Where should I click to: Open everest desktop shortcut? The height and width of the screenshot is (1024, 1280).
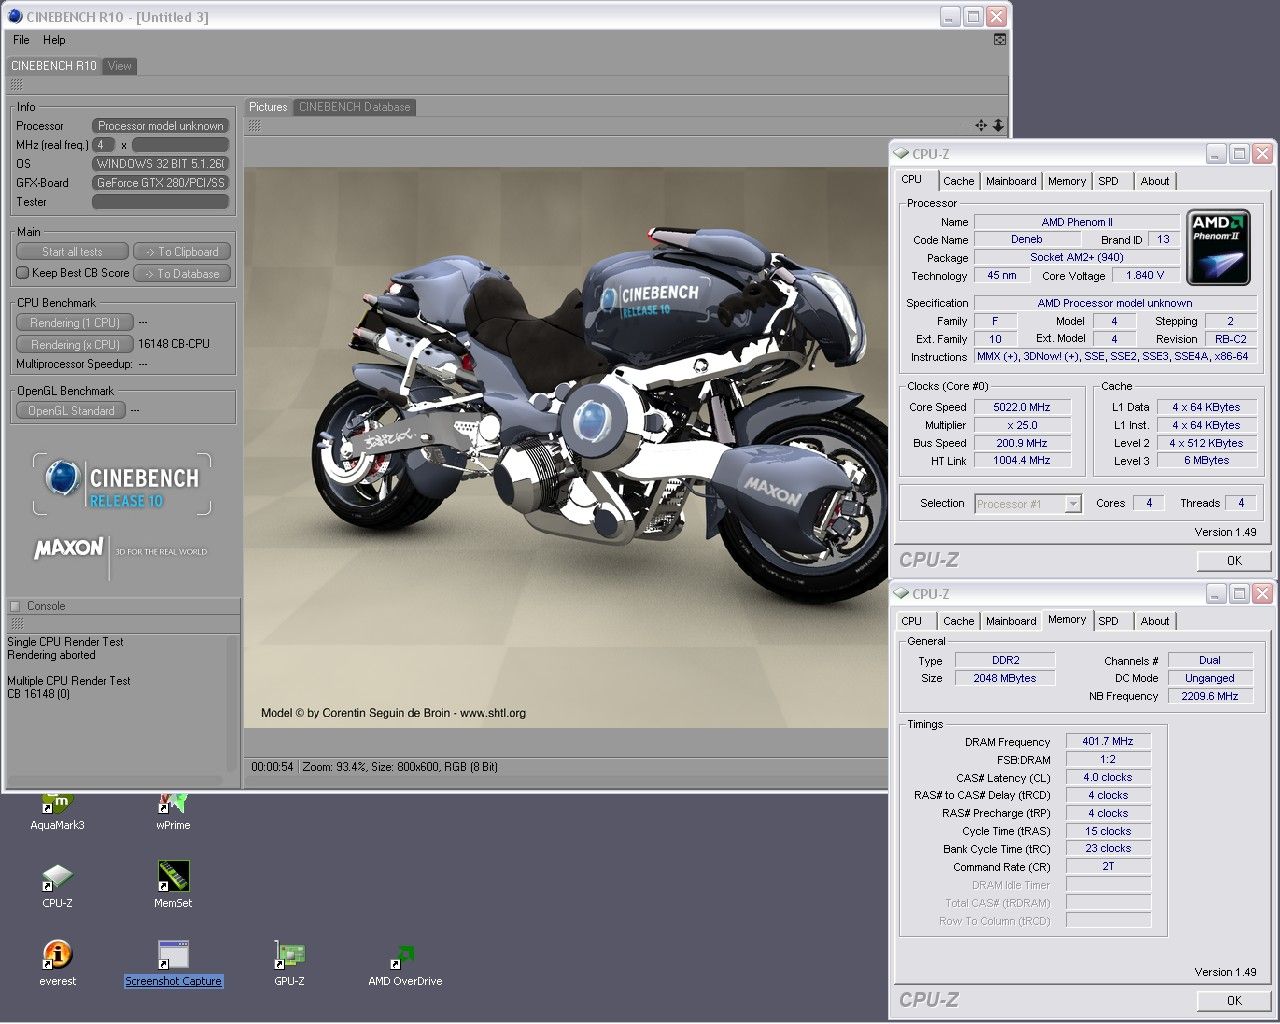click(x=57, y=963)
